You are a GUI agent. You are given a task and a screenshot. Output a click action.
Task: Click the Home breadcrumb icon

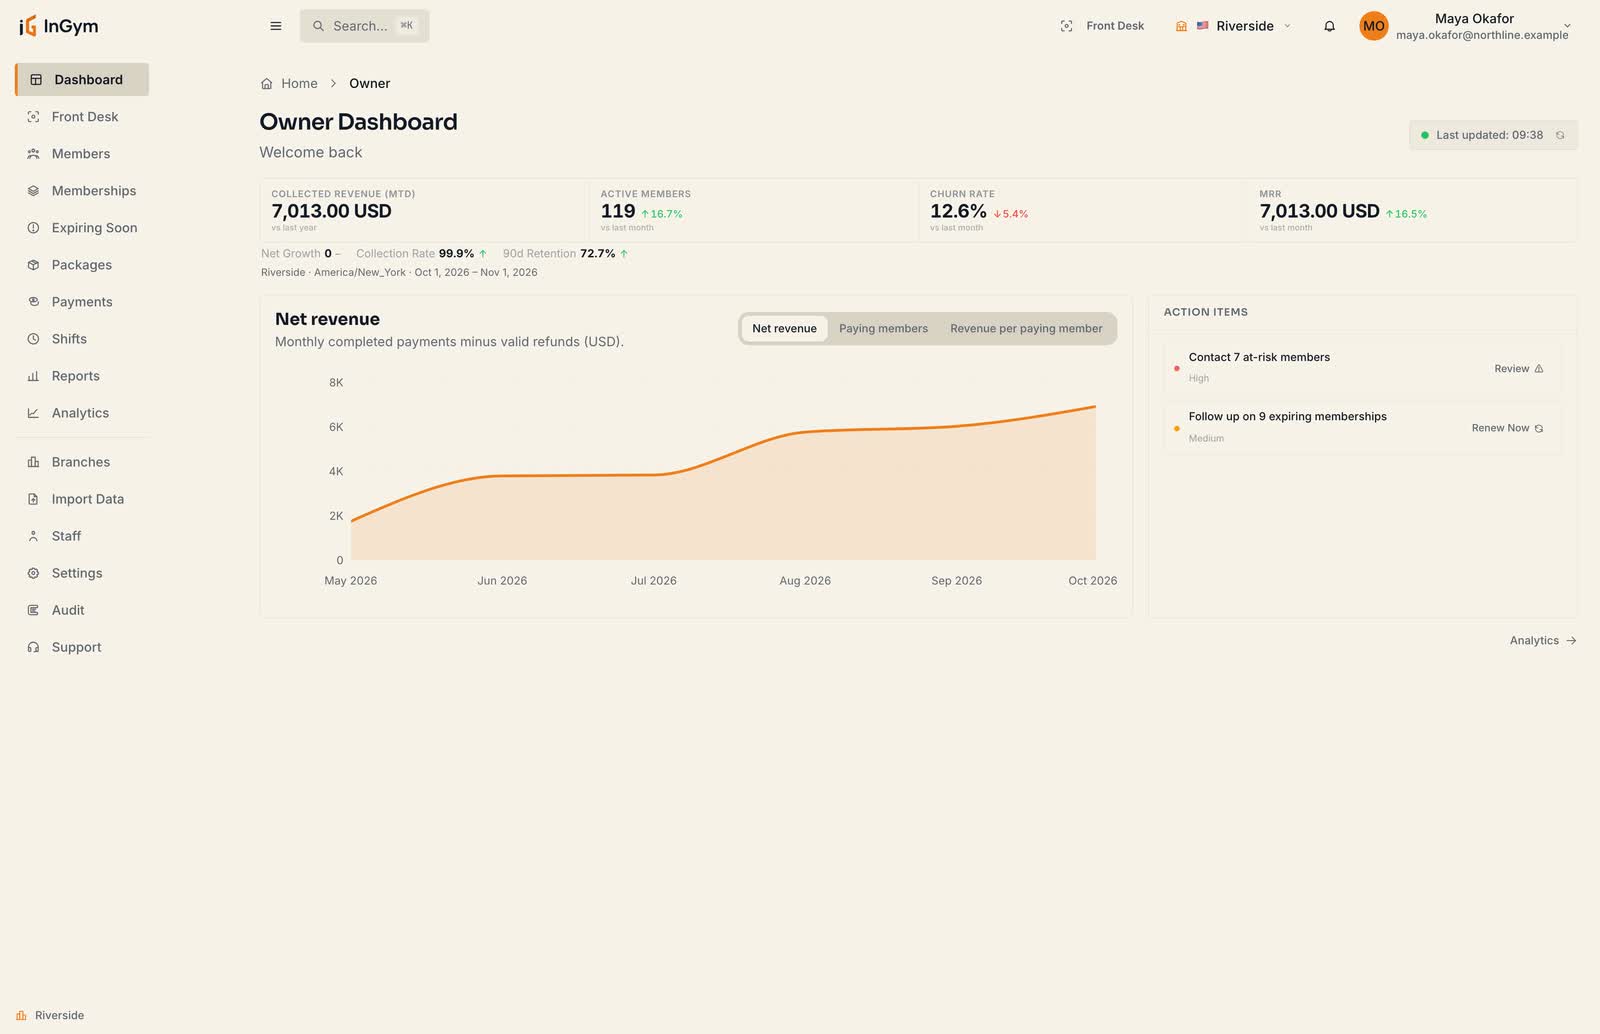coord(266,84)
